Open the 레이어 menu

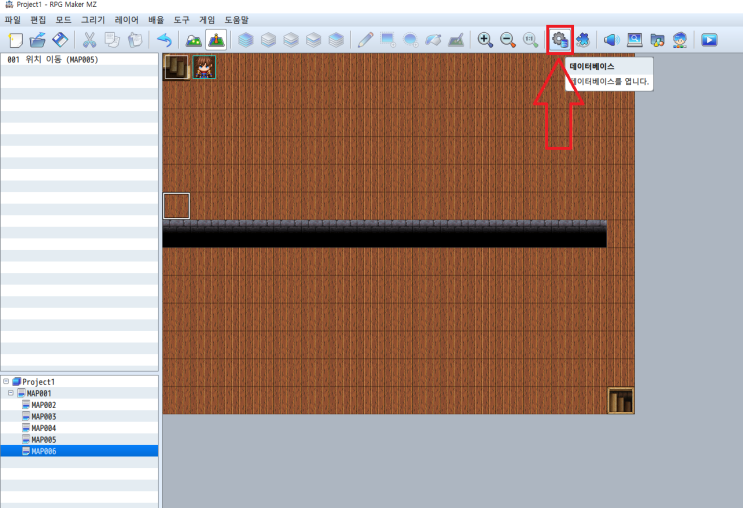[x=127, y=20]
